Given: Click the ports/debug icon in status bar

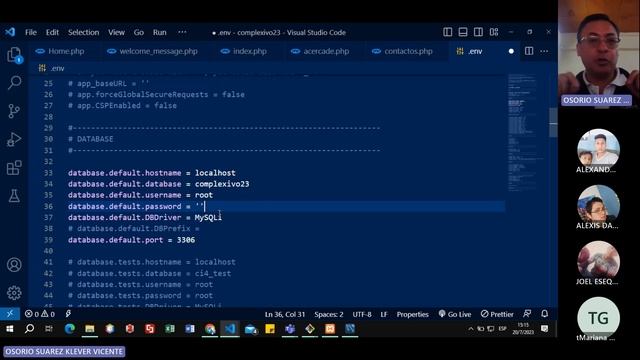Looking at the screenshot, I should coord(68,314).
